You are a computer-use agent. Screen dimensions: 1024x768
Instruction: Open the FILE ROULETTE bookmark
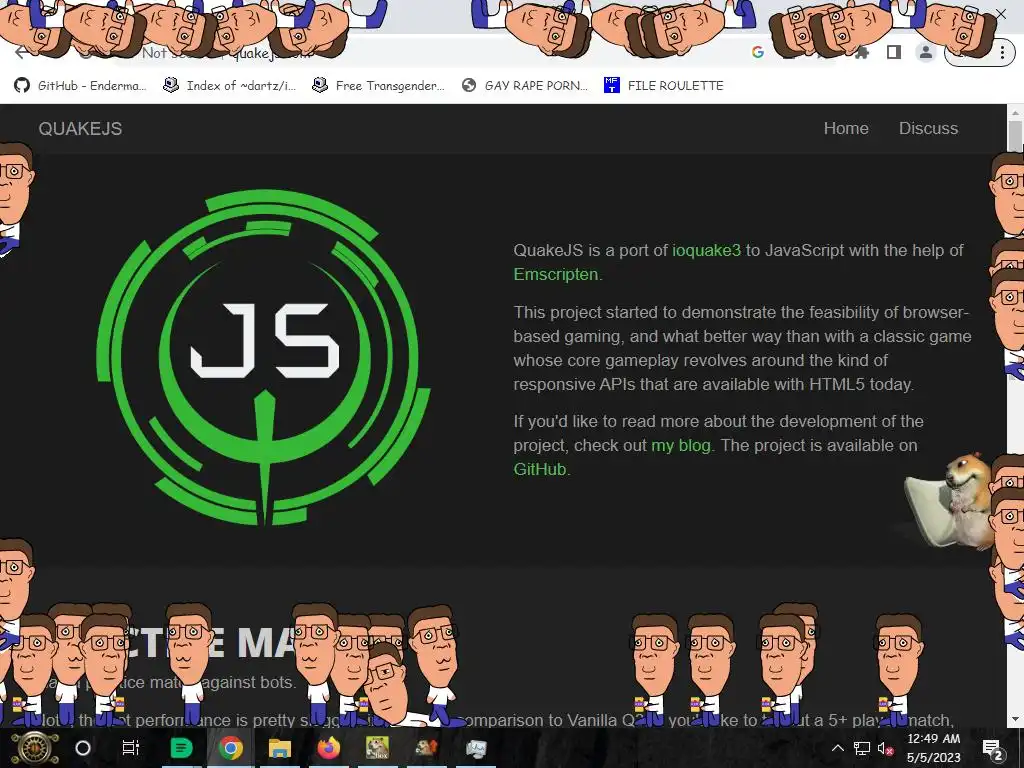[x=664, y=86]
